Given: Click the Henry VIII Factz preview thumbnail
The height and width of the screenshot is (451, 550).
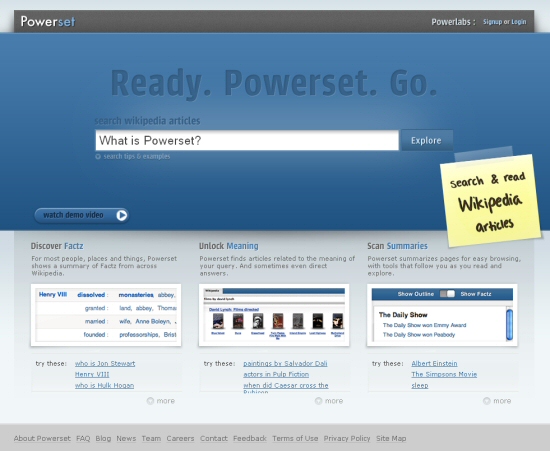Looking at the screenshot, I should [106, 315].
